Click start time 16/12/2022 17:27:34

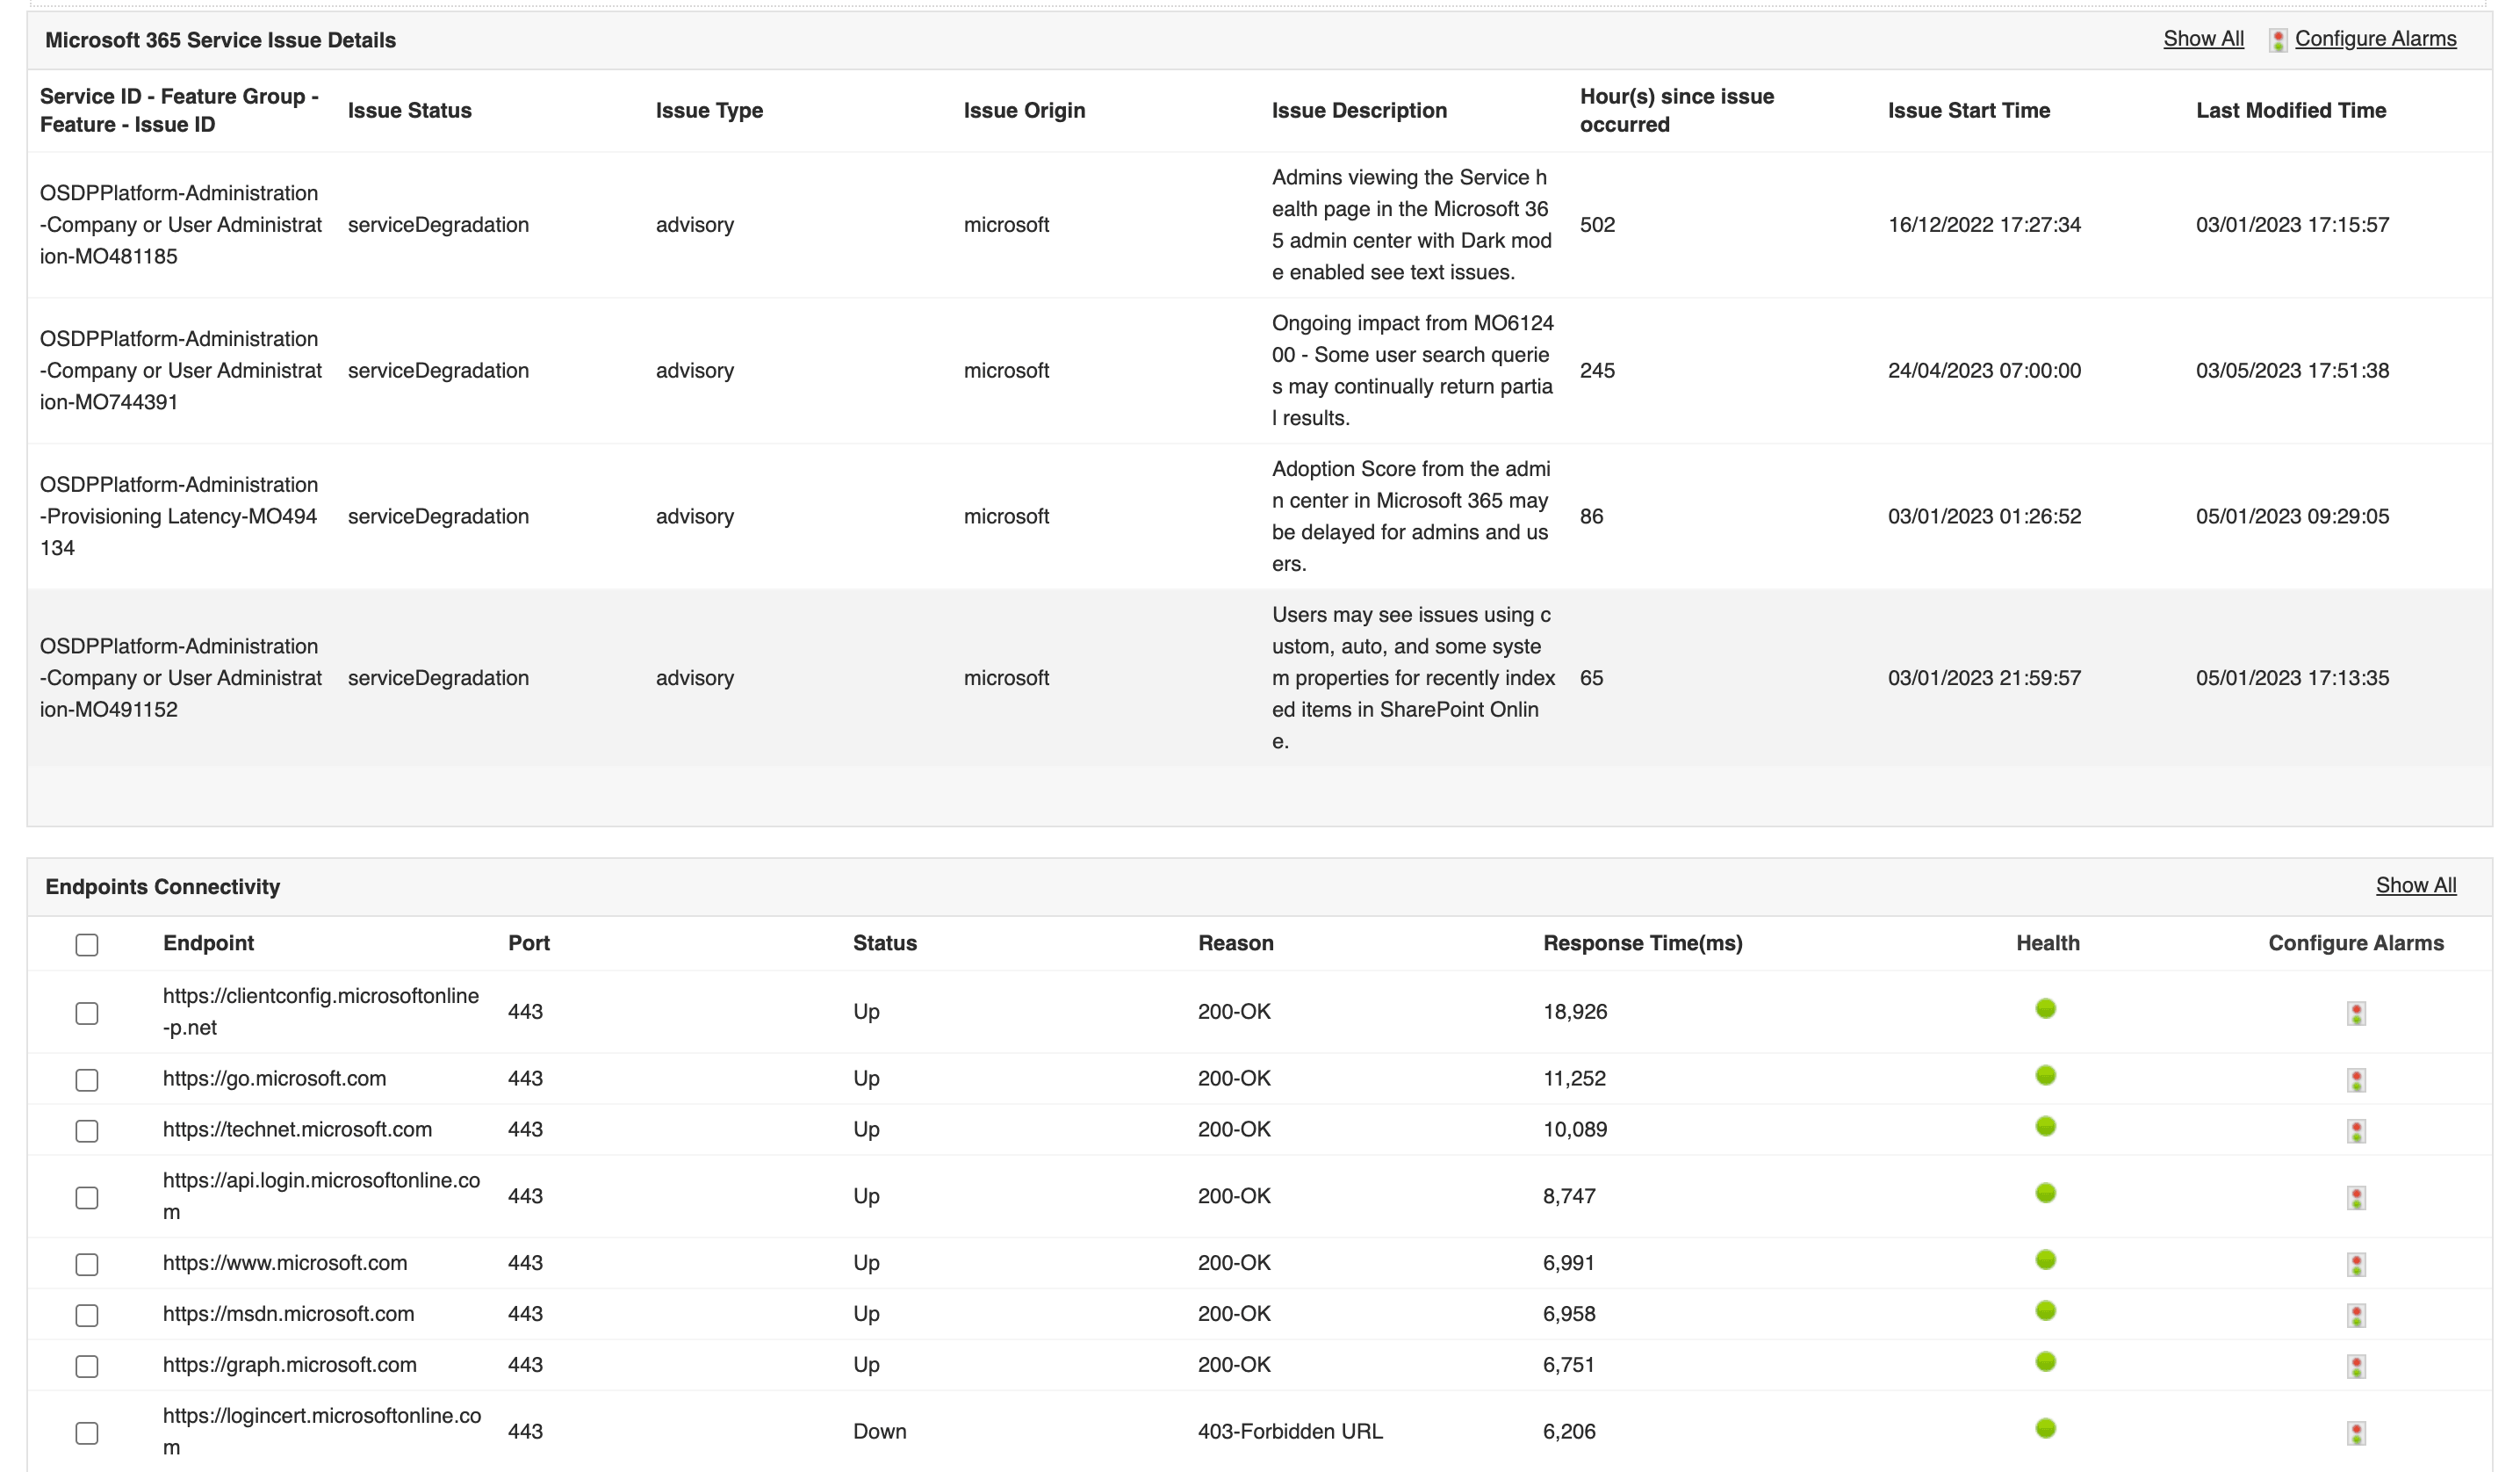[x=1984, y=225]
